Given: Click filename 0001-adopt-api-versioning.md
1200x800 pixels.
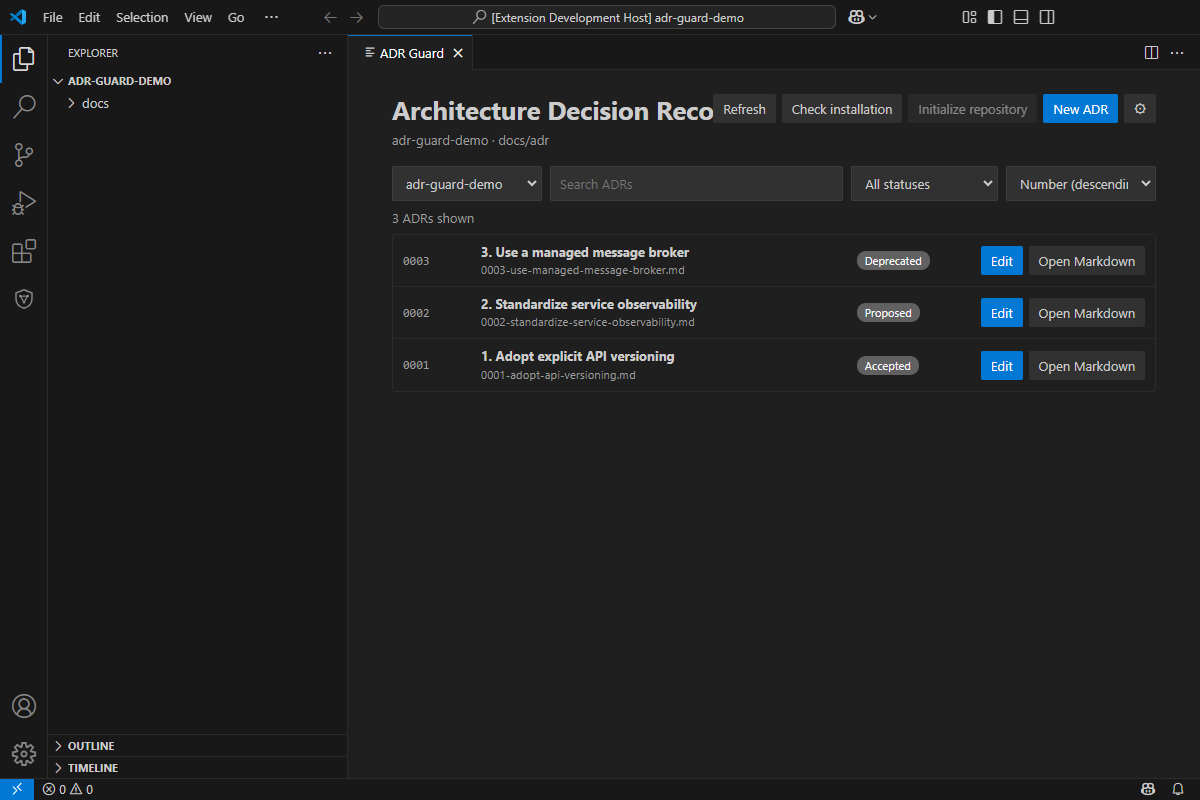Looking at the screenshot, I should click(558, 375).
